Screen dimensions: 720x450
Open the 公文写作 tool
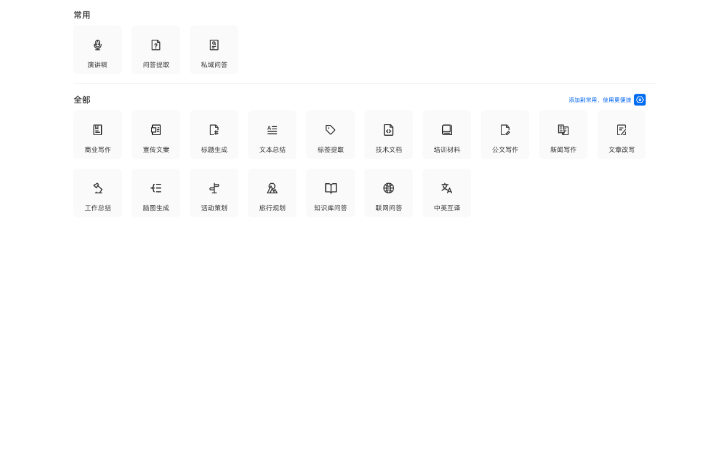[x=505, y=135]
